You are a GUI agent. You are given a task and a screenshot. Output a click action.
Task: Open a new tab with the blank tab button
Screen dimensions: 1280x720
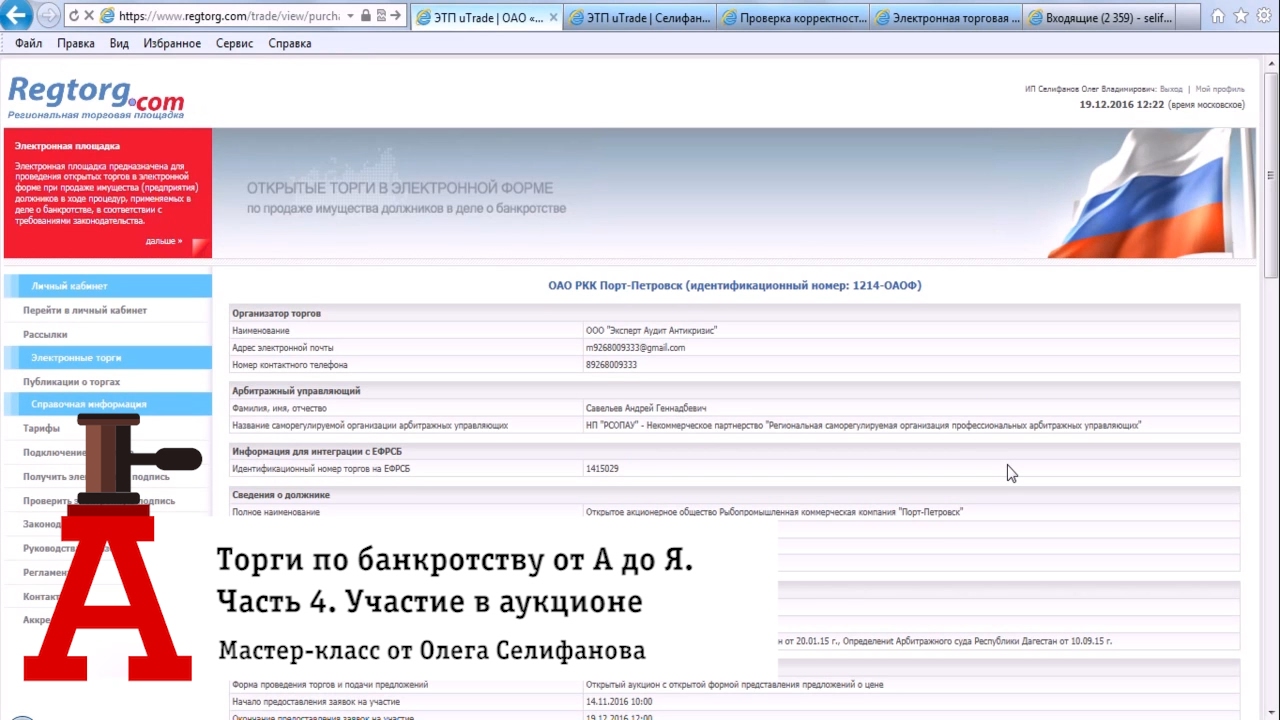(x=1190, y=18)
